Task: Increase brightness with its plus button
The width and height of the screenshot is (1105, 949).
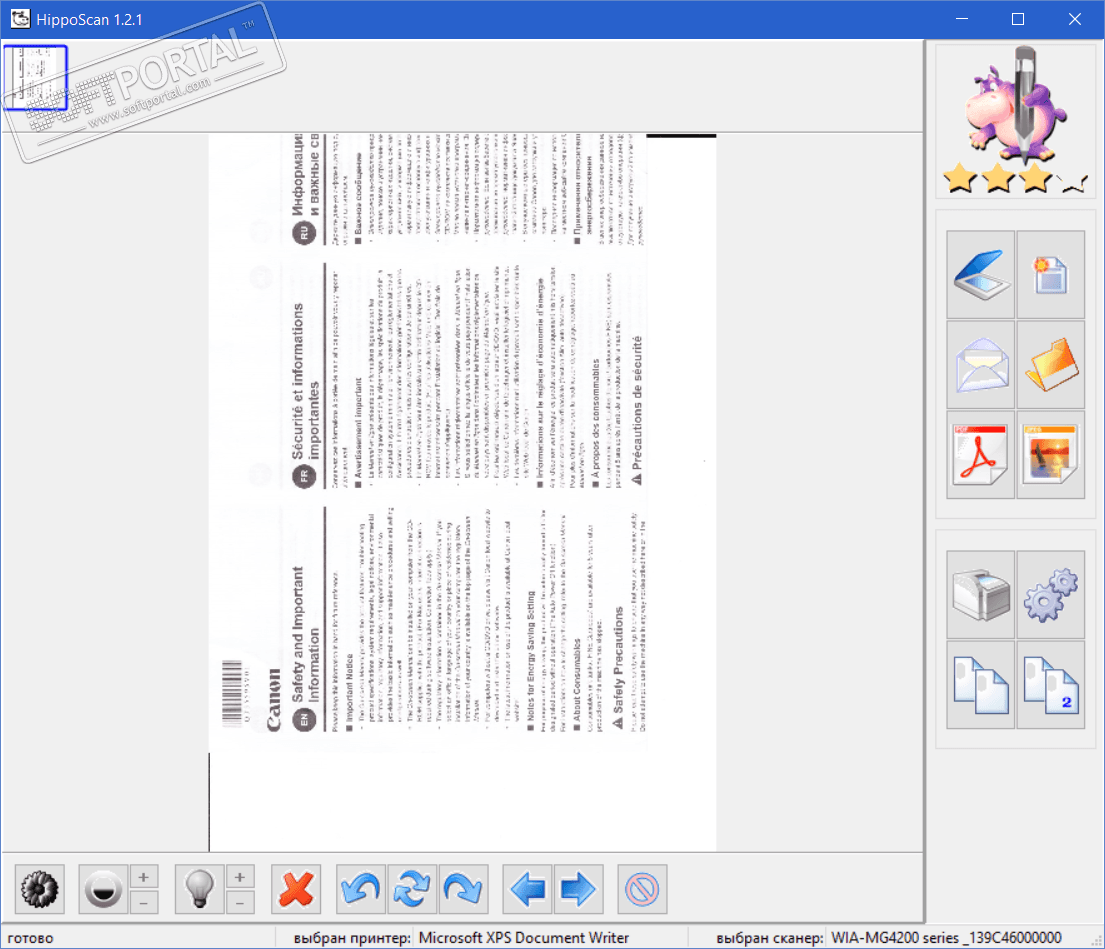Action: (240, 877)
